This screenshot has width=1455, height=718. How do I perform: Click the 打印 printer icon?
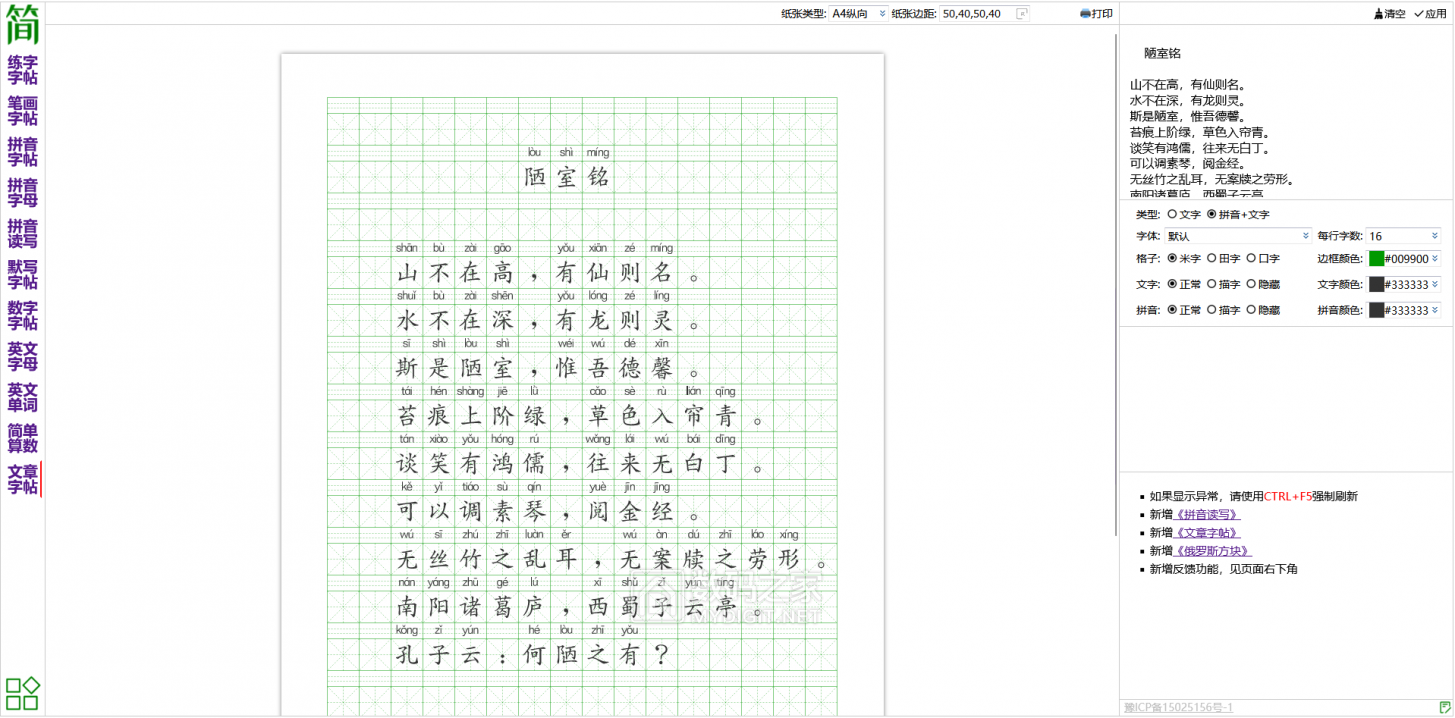click(x=1086, y=14)
